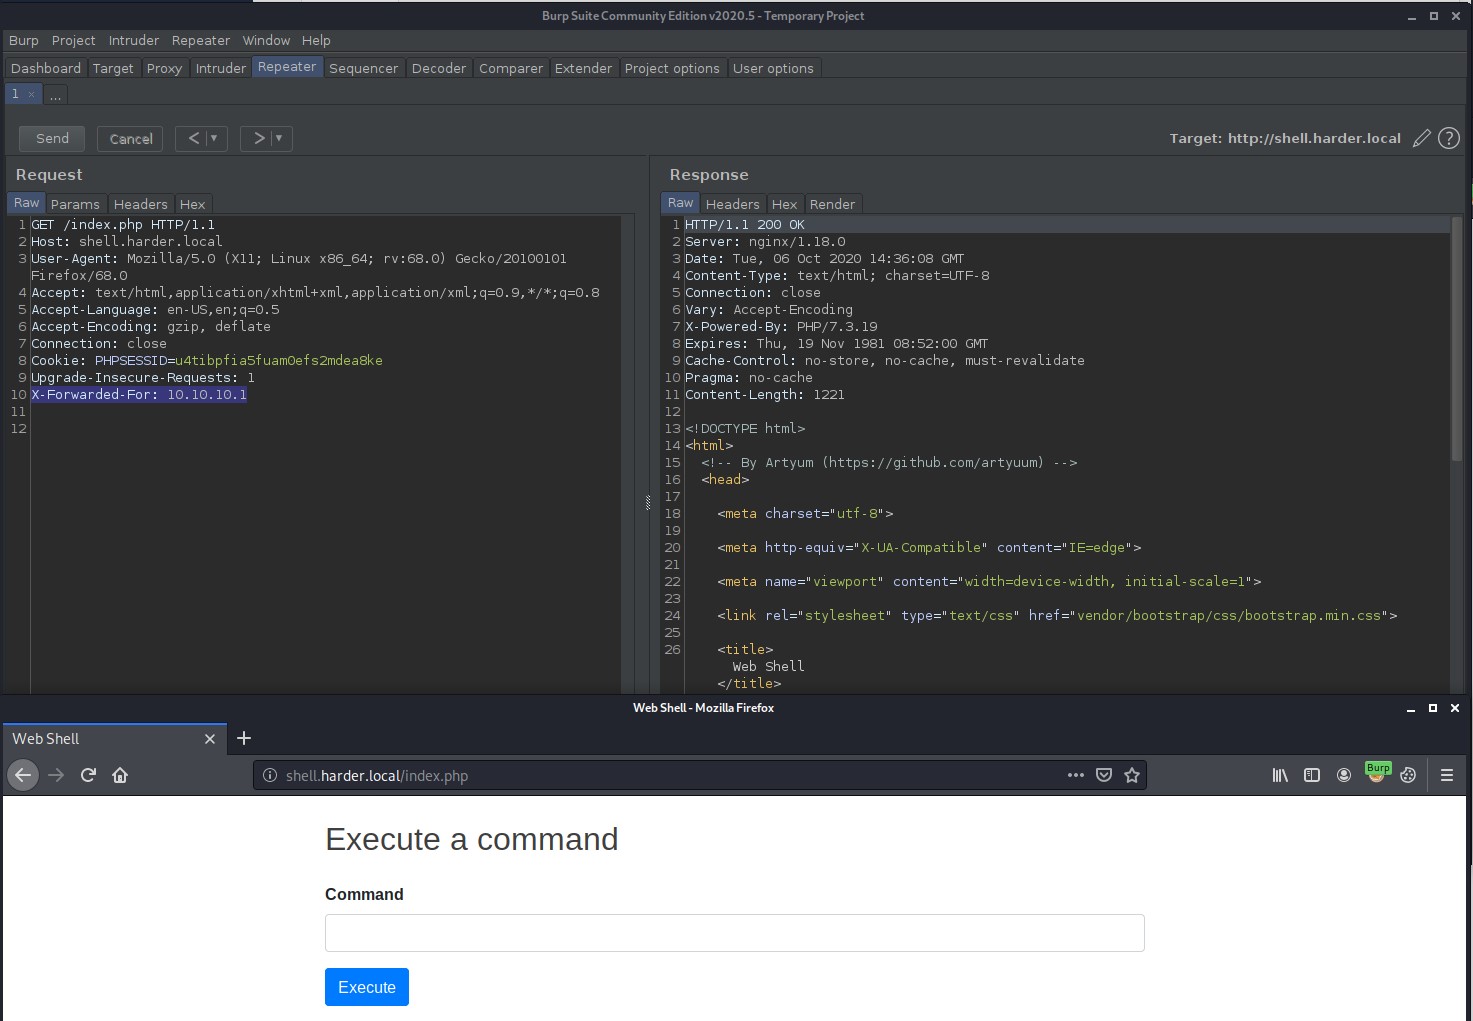This screenshot has width=1473, height=1021.
Task: Open page actions three-dots menu
Action: point(1076,775)
